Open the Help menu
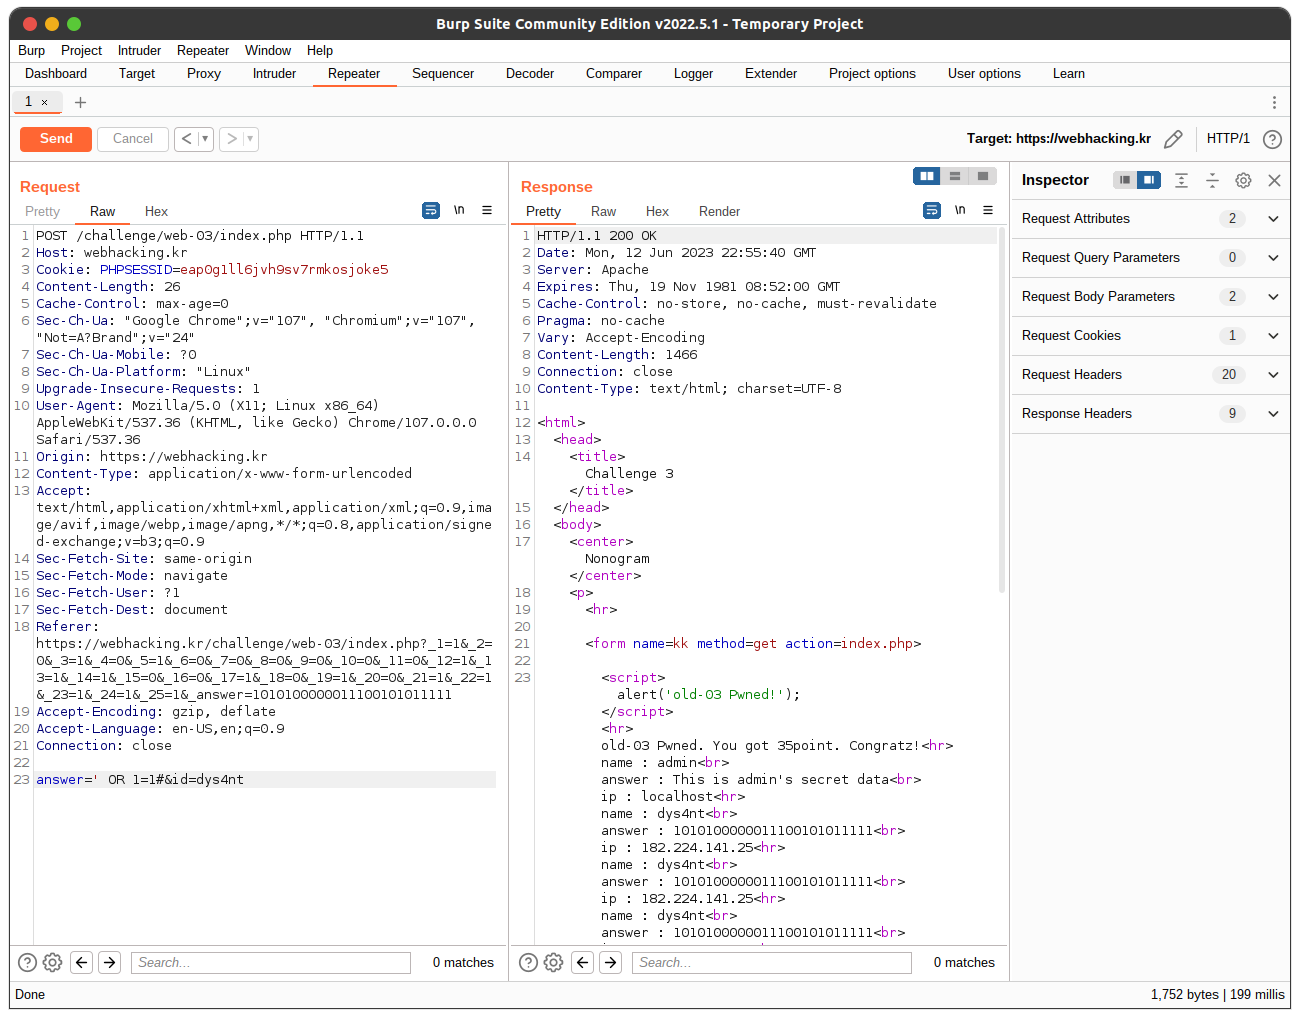Screen dimensions: 1300x1018 pyautogui.click(x=320, y=51)
